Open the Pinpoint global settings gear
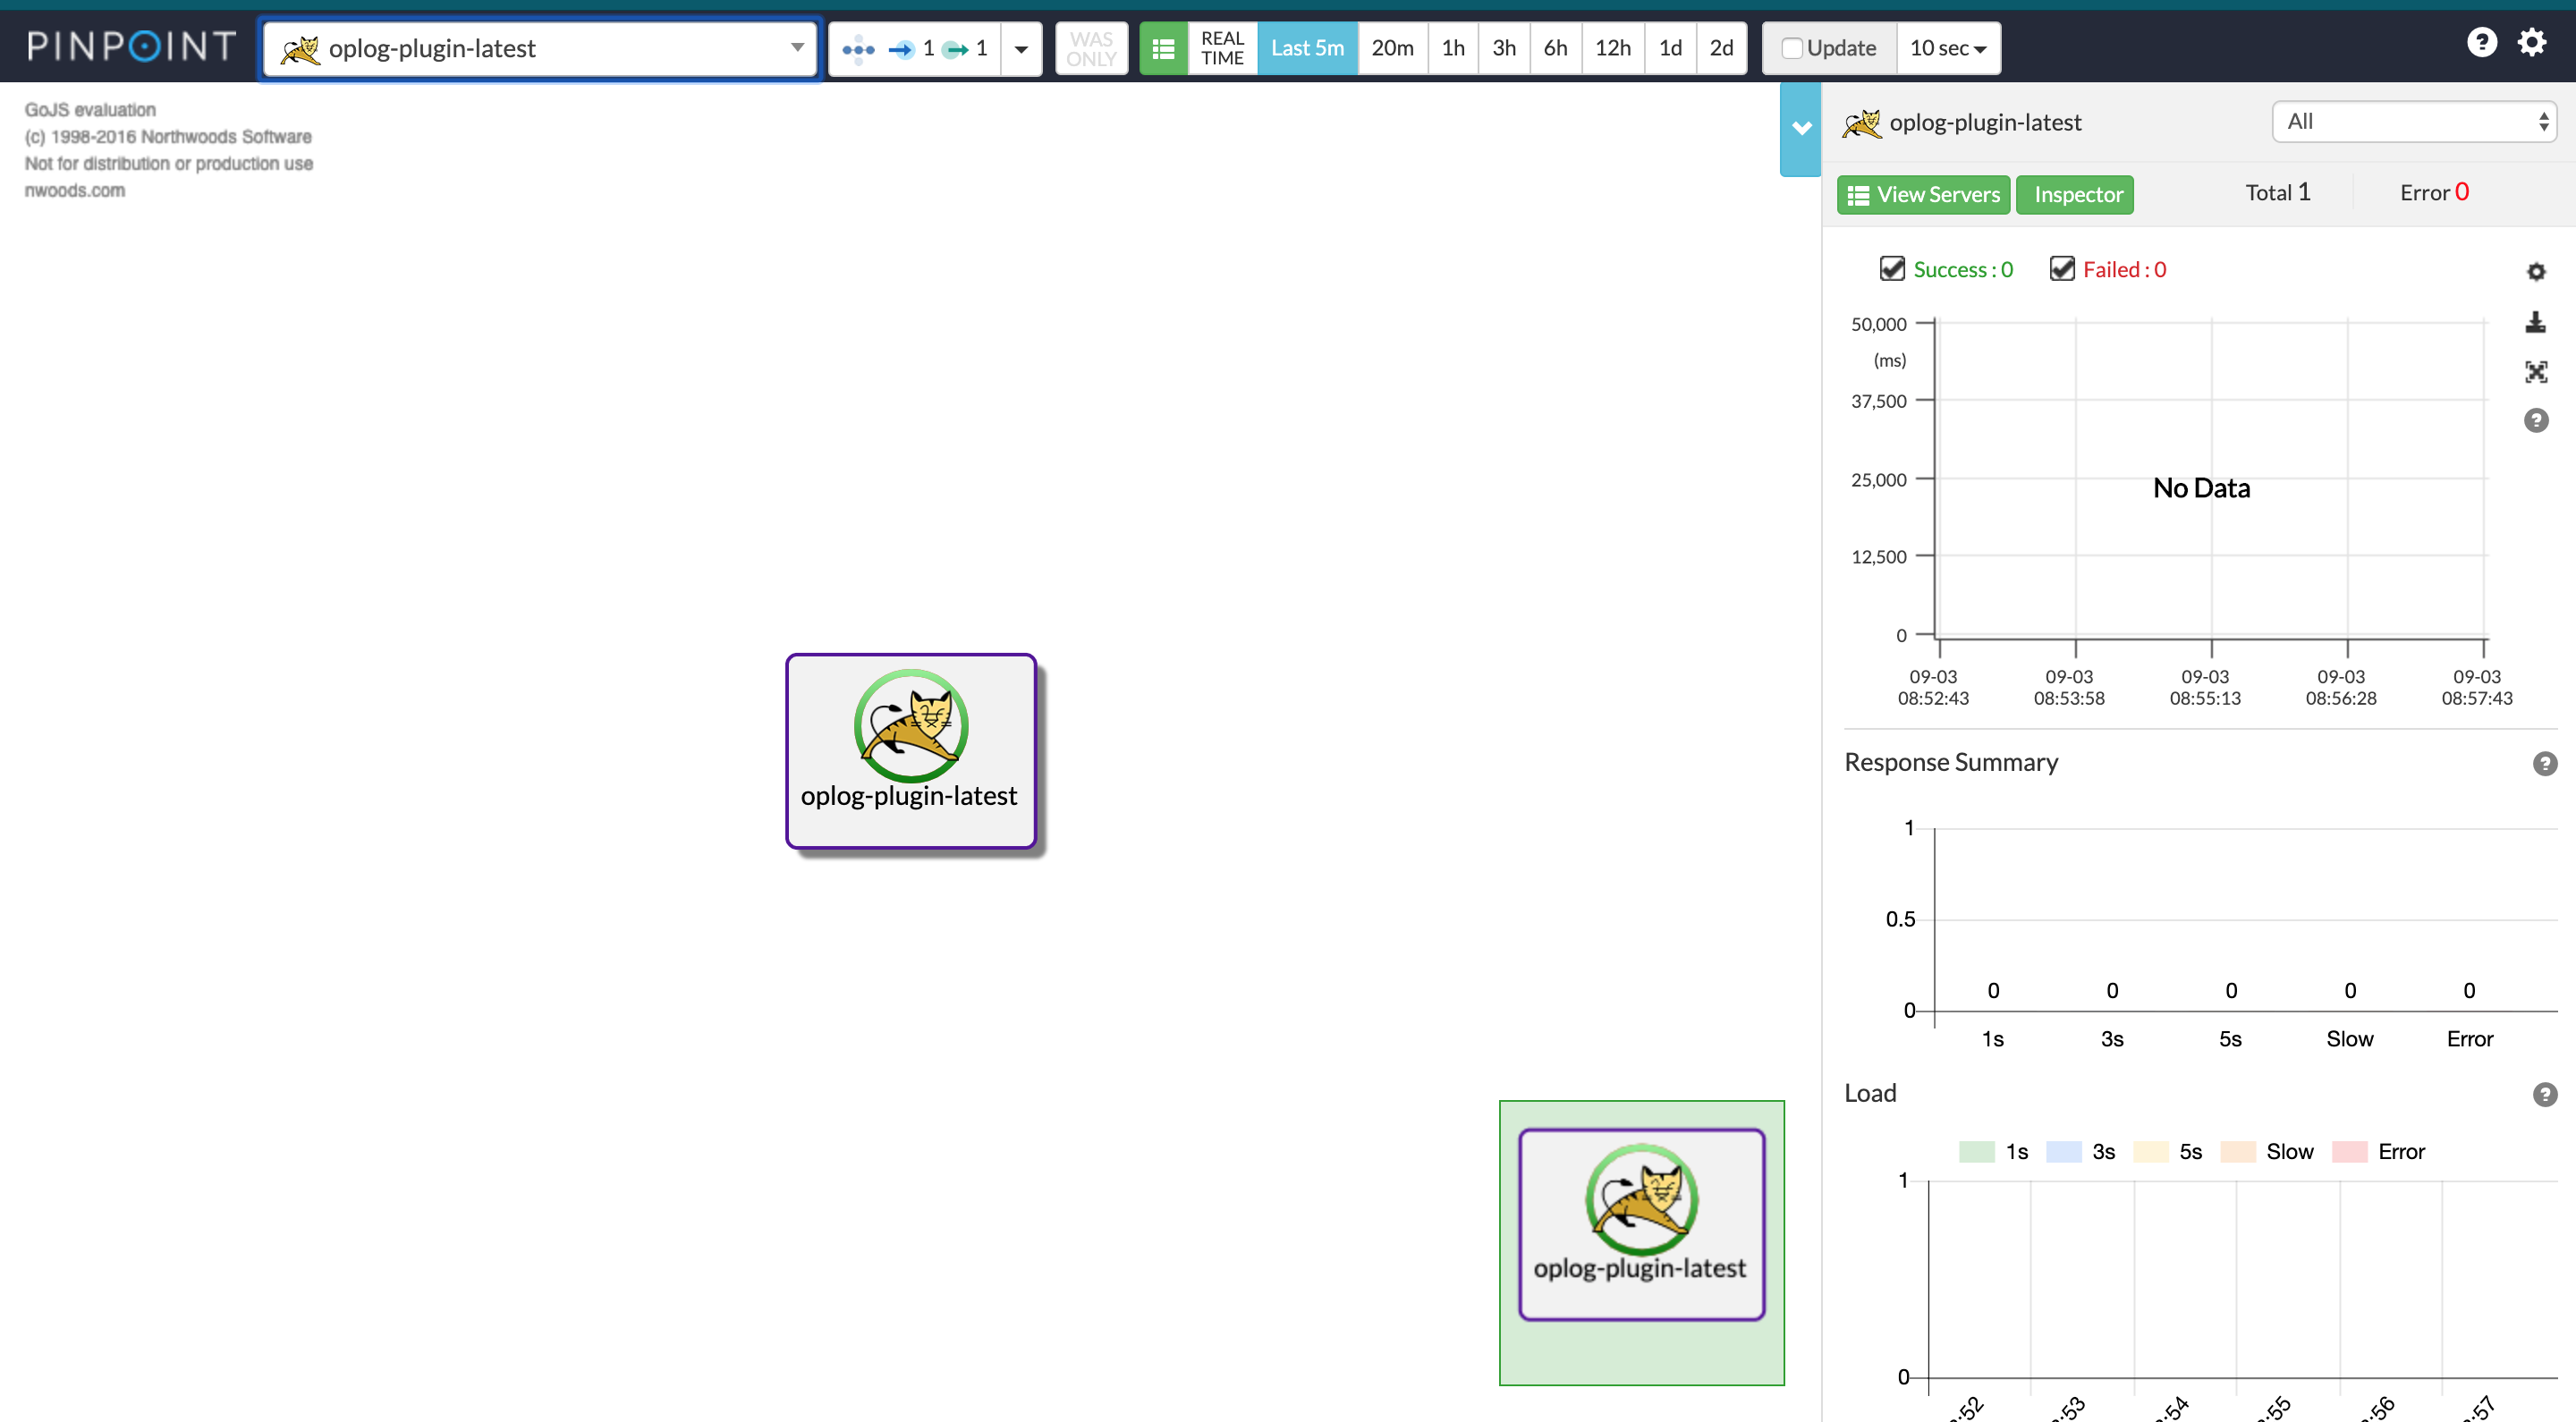Image resolution: width=2576 pixels, height=1422 pixels. tap(2532, 42)
